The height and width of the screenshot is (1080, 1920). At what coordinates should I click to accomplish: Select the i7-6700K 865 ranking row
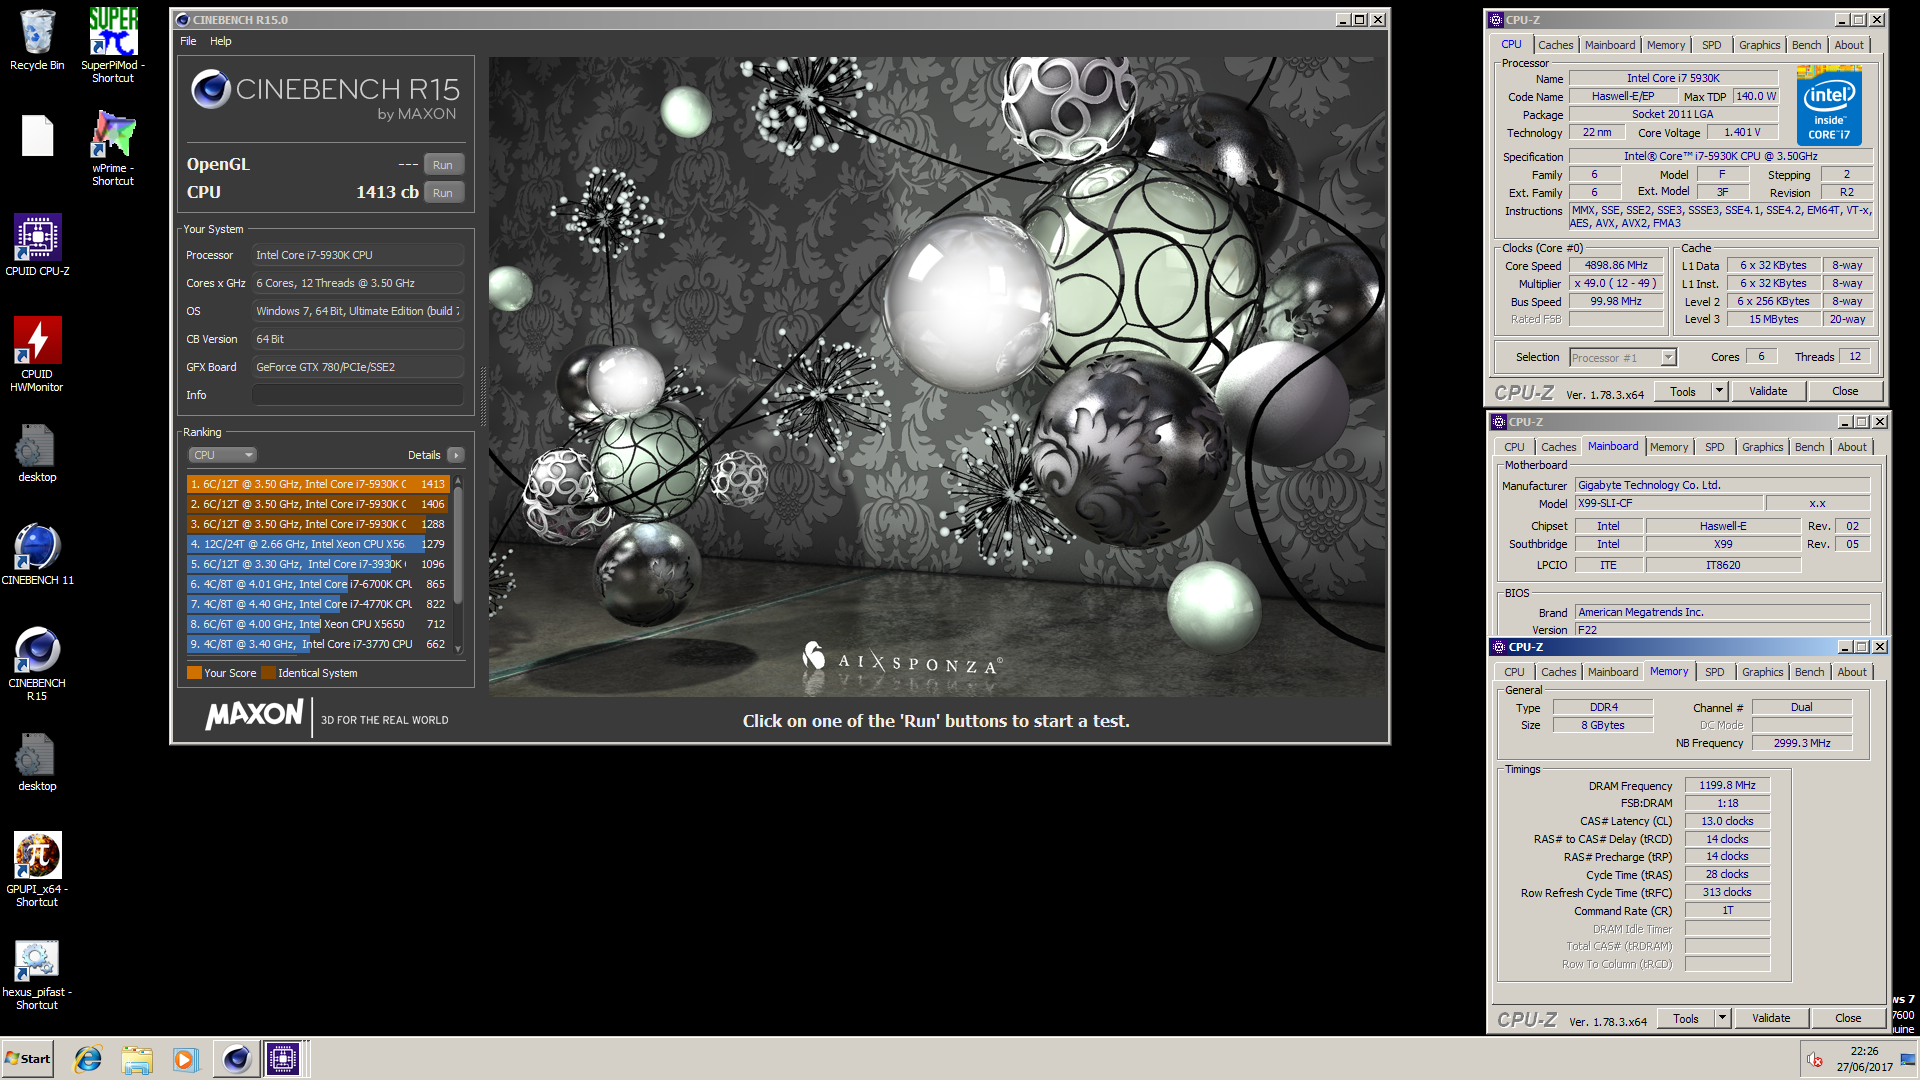[317, 584]
